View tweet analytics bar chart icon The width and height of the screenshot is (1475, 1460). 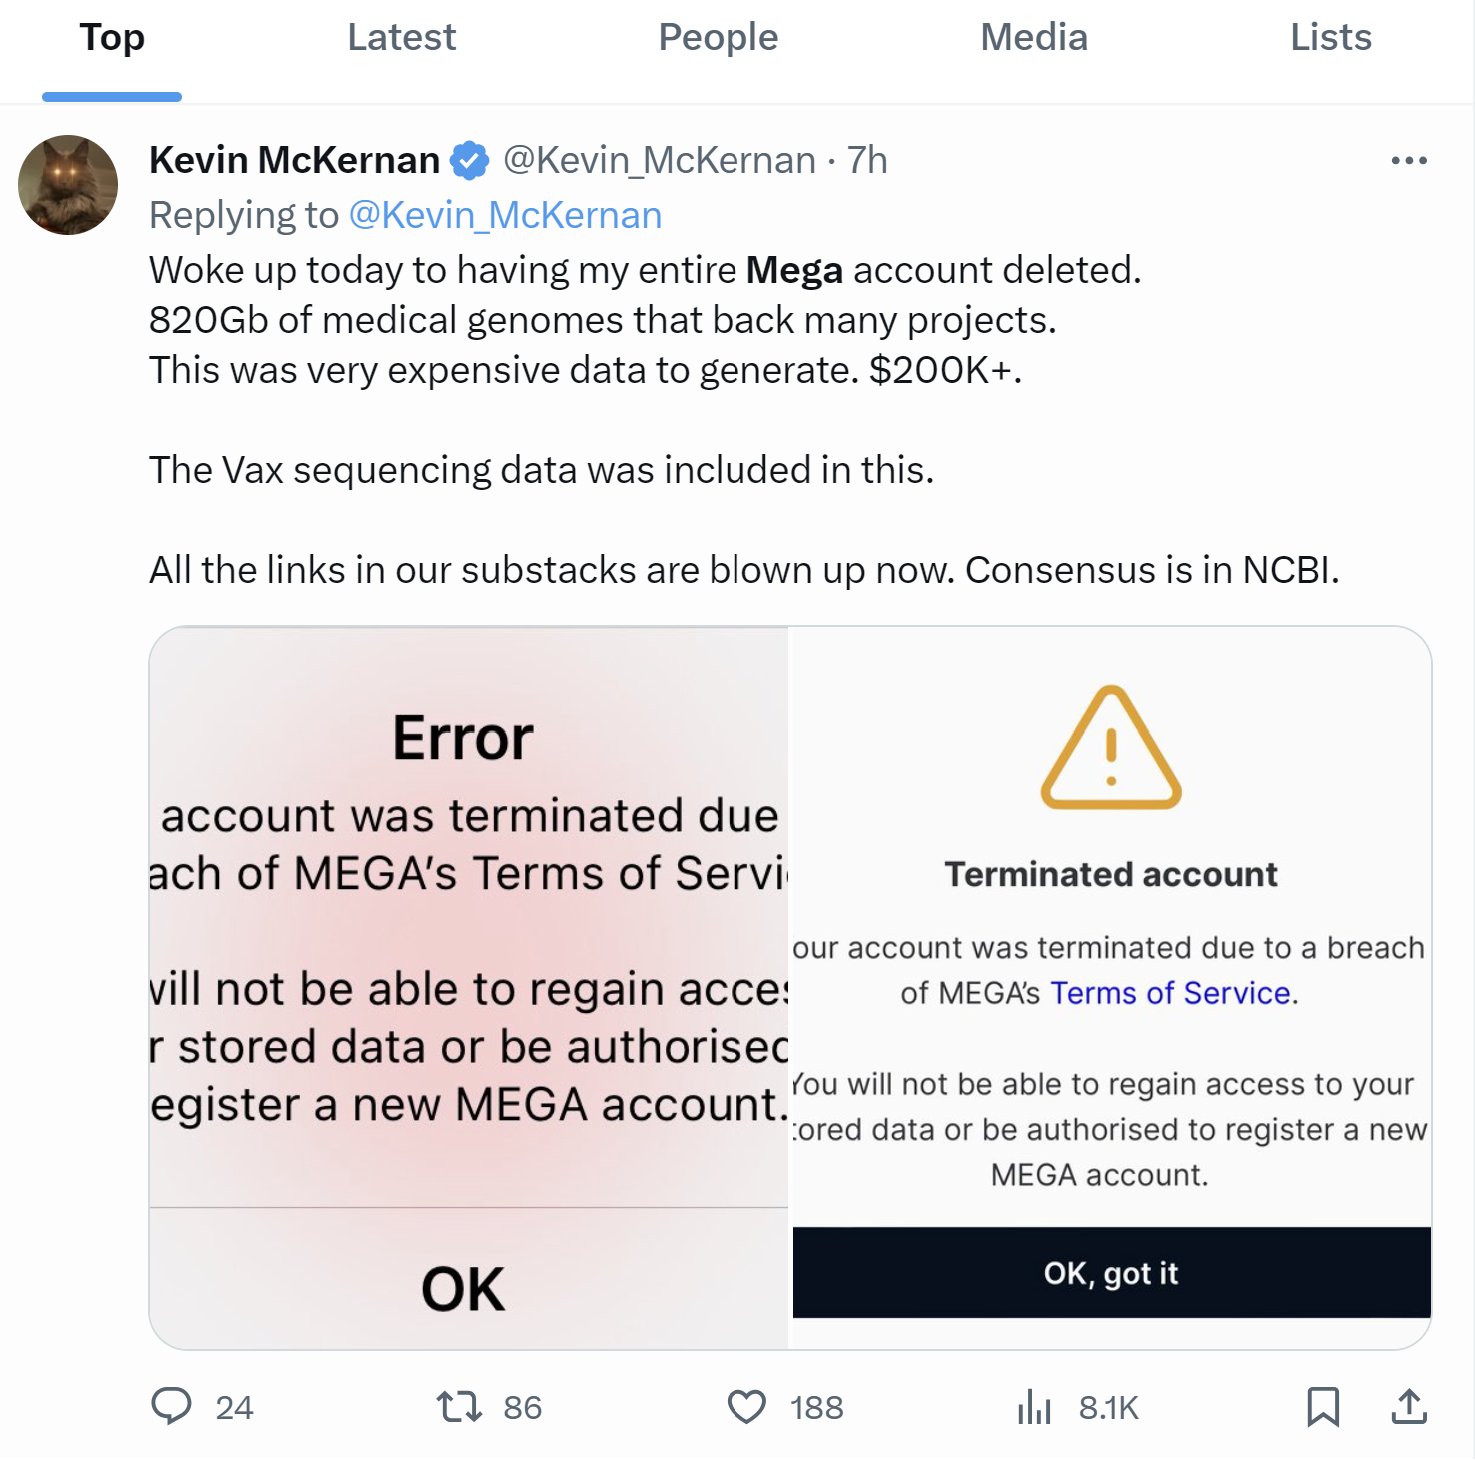point(1034,1407)
